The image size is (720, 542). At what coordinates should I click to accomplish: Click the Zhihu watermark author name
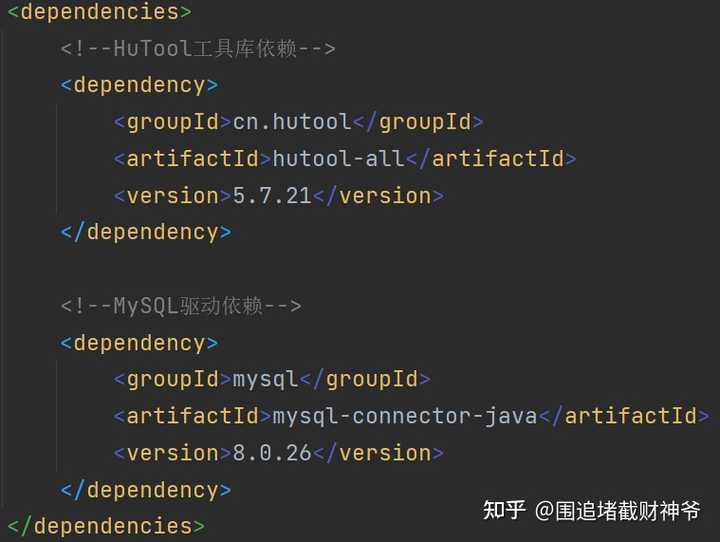point(618,511)
